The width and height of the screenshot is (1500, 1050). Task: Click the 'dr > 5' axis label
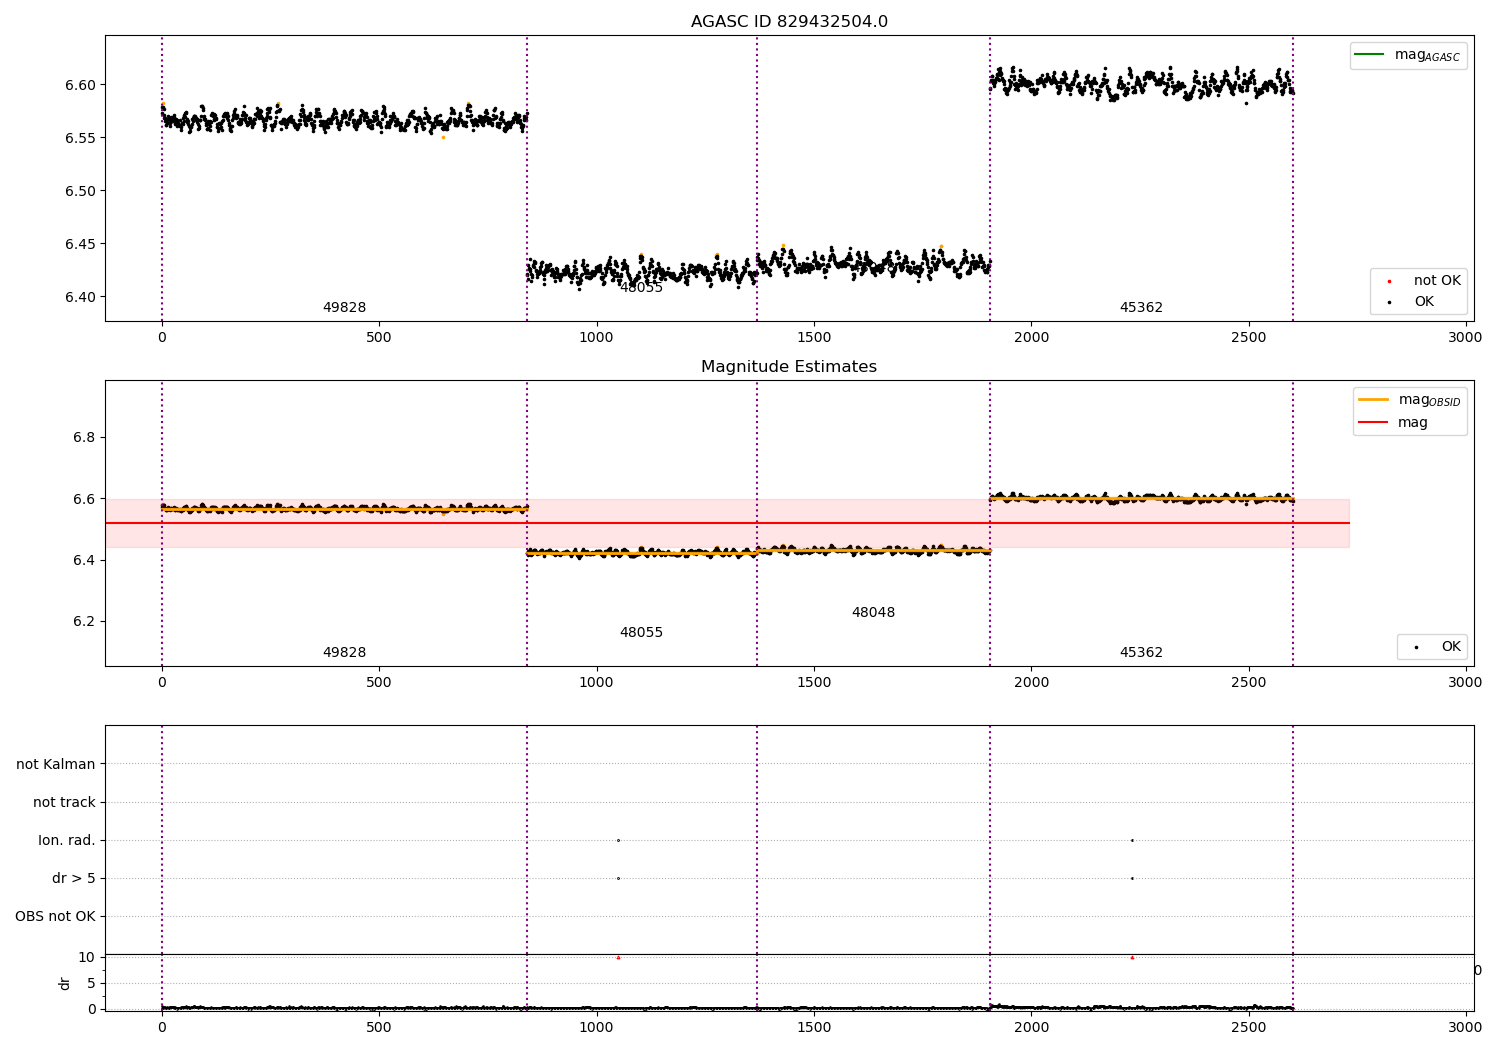click(x=74, y=878)
